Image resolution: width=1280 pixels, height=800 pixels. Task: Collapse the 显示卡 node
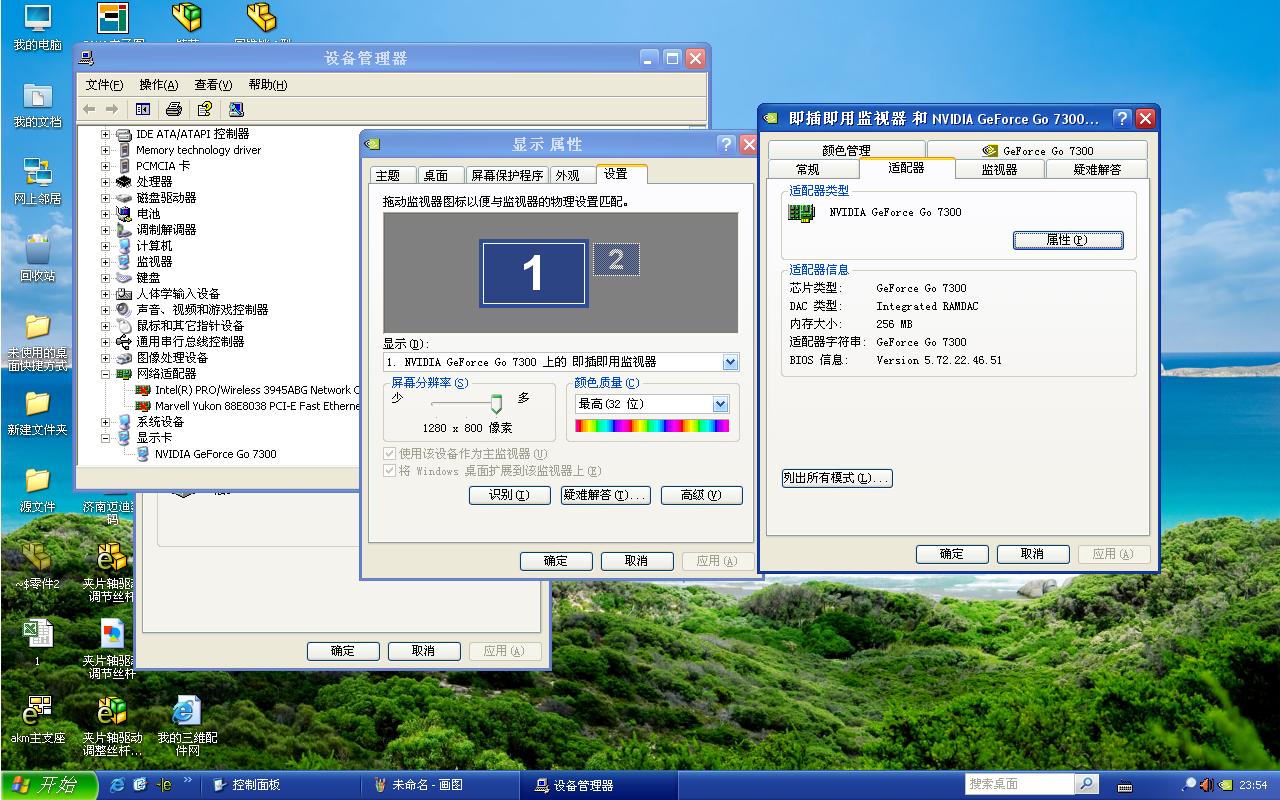pyautogui.click(x=105, y=438)
